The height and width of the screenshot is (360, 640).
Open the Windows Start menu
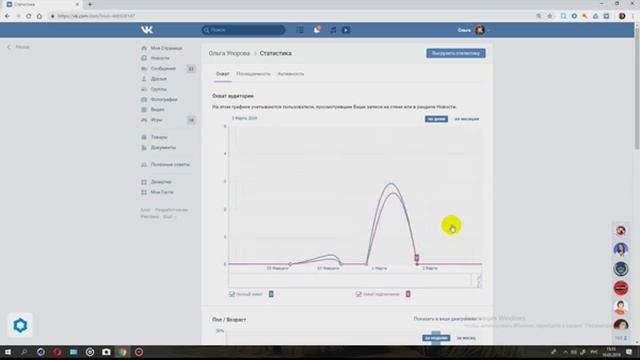click(7, 352)
